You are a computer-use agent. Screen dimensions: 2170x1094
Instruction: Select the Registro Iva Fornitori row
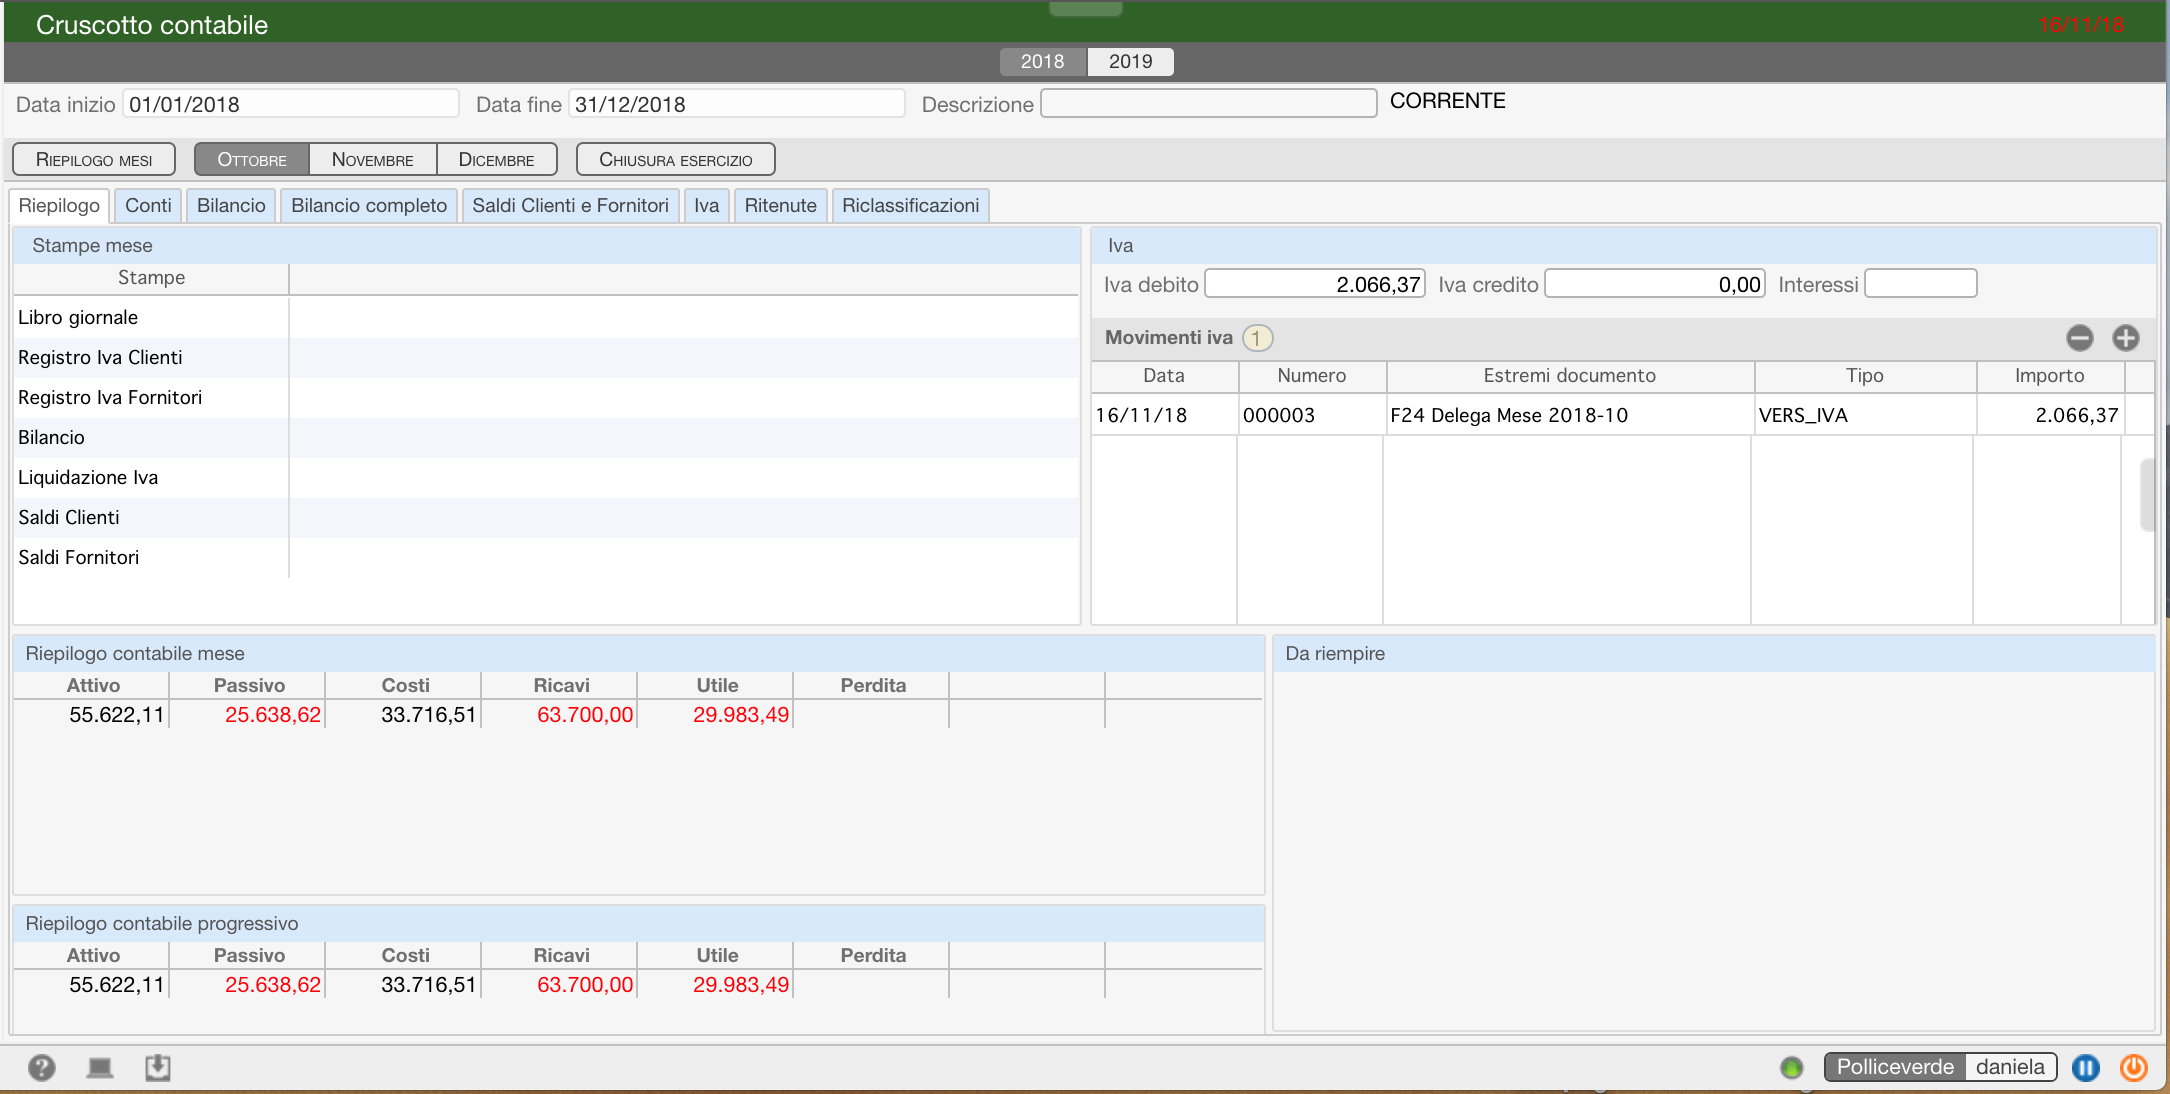tap(546, 398)
